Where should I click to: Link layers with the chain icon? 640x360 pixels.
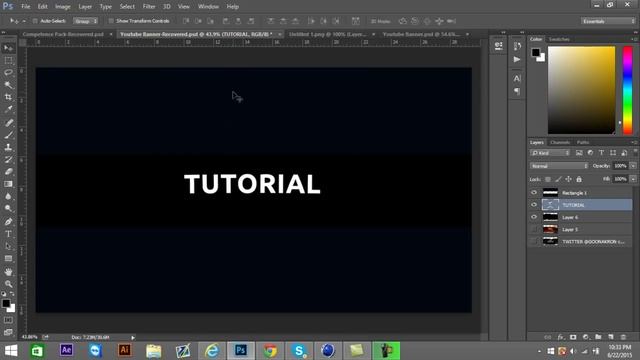(x=548, y=337)
